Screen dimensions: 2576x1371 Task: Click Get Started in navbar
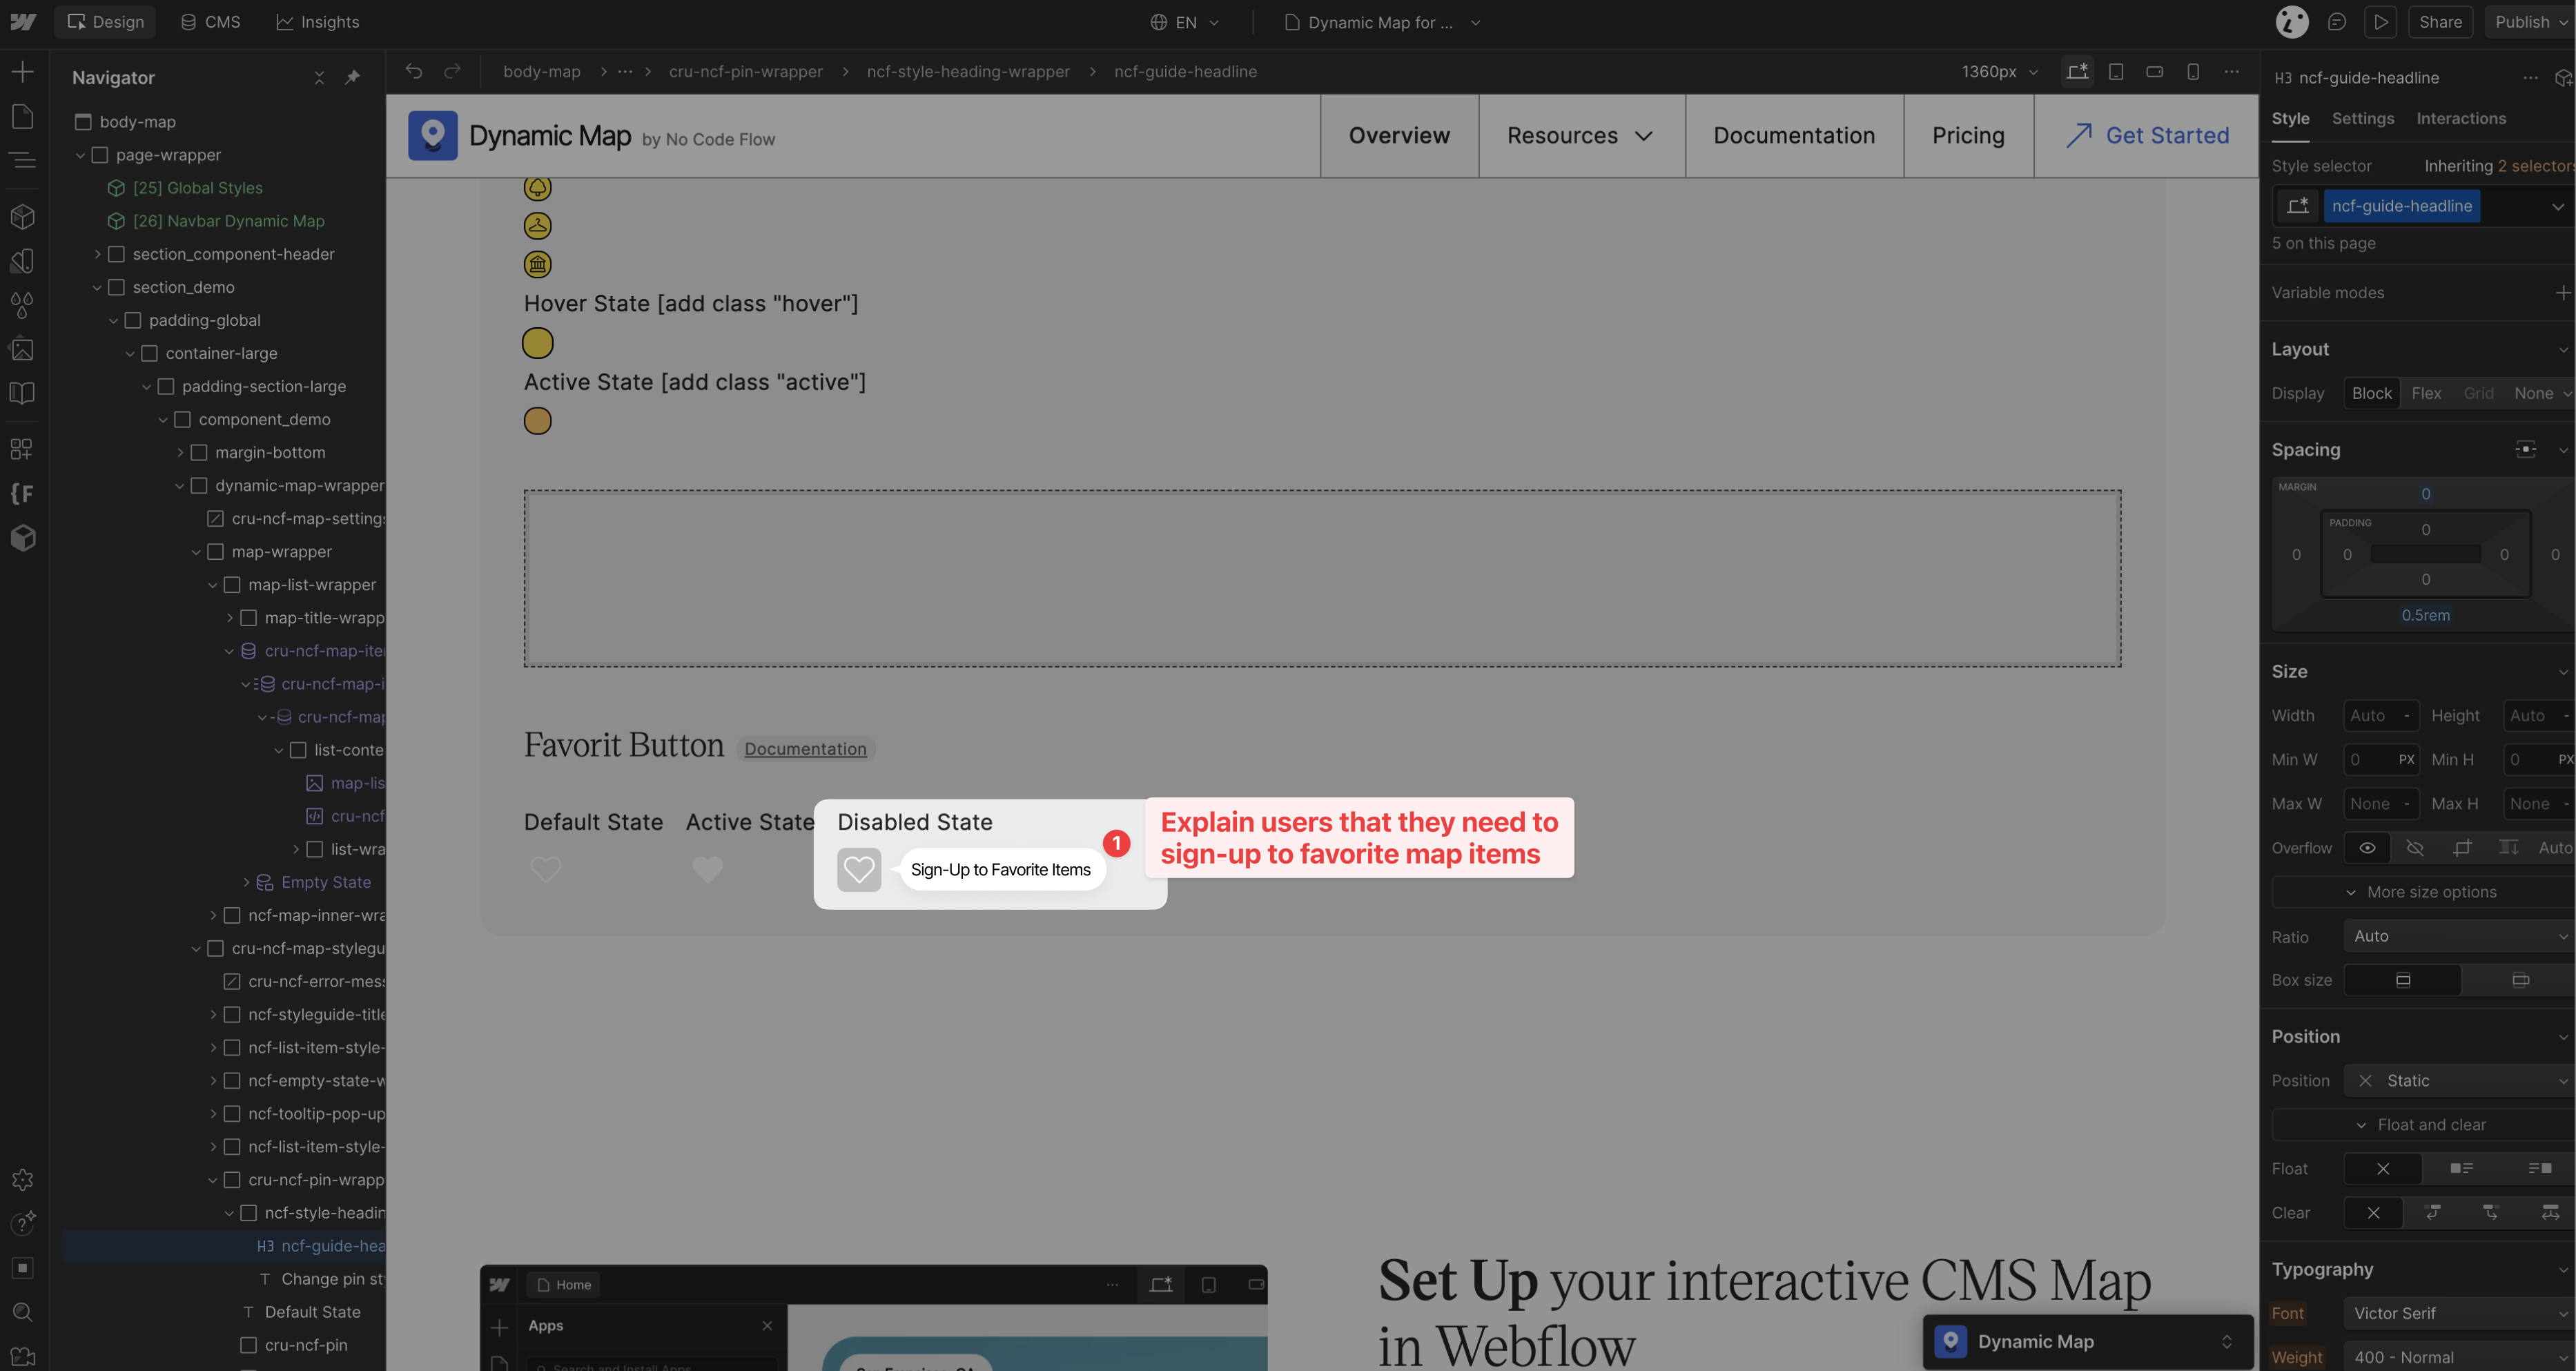[x=2147, y=135]
